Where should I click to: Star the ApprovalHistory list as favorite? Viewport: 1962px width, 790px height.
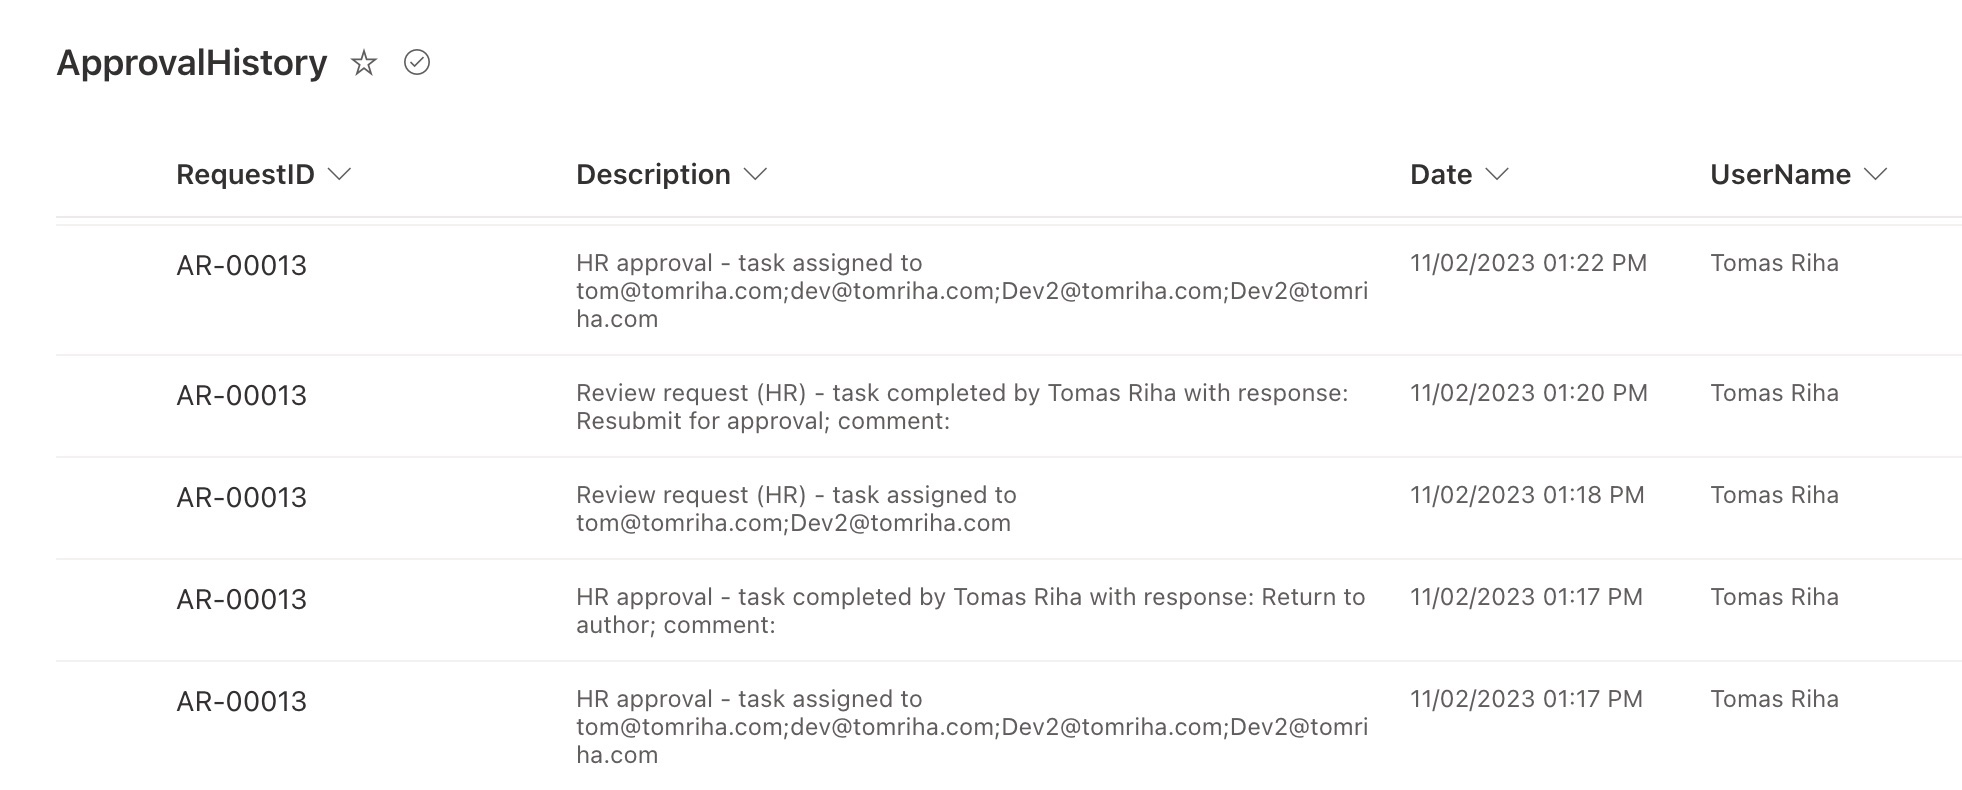tap(364, 63)
